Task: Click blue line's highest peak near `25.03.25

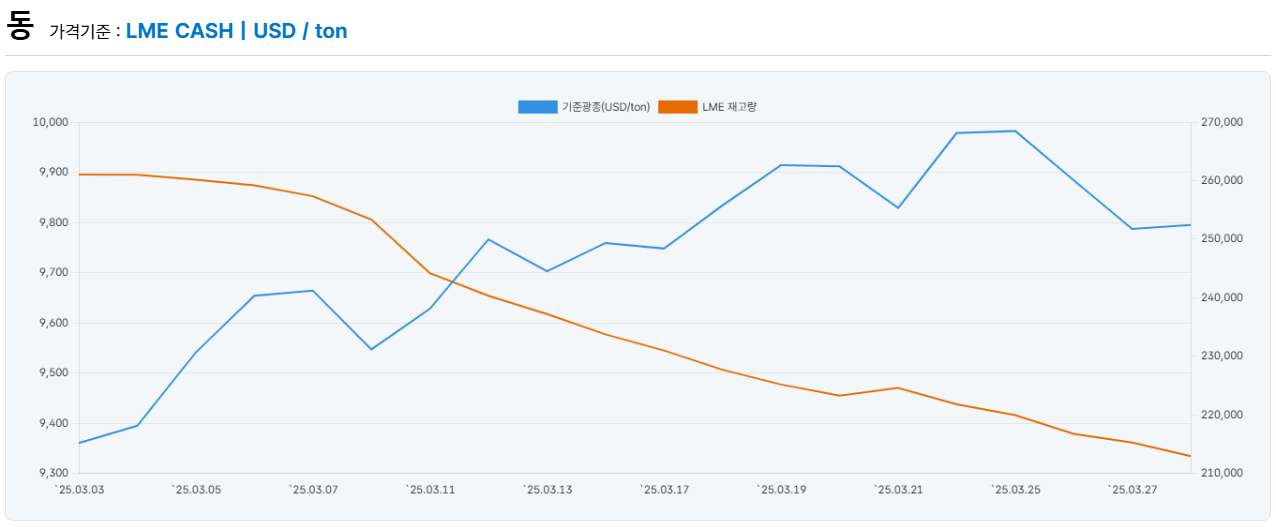Action: 1015,131
